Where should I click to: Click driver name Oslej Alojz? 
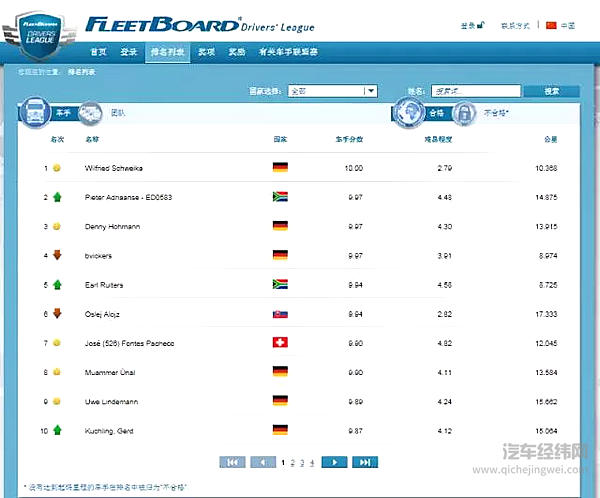point(102,314)
